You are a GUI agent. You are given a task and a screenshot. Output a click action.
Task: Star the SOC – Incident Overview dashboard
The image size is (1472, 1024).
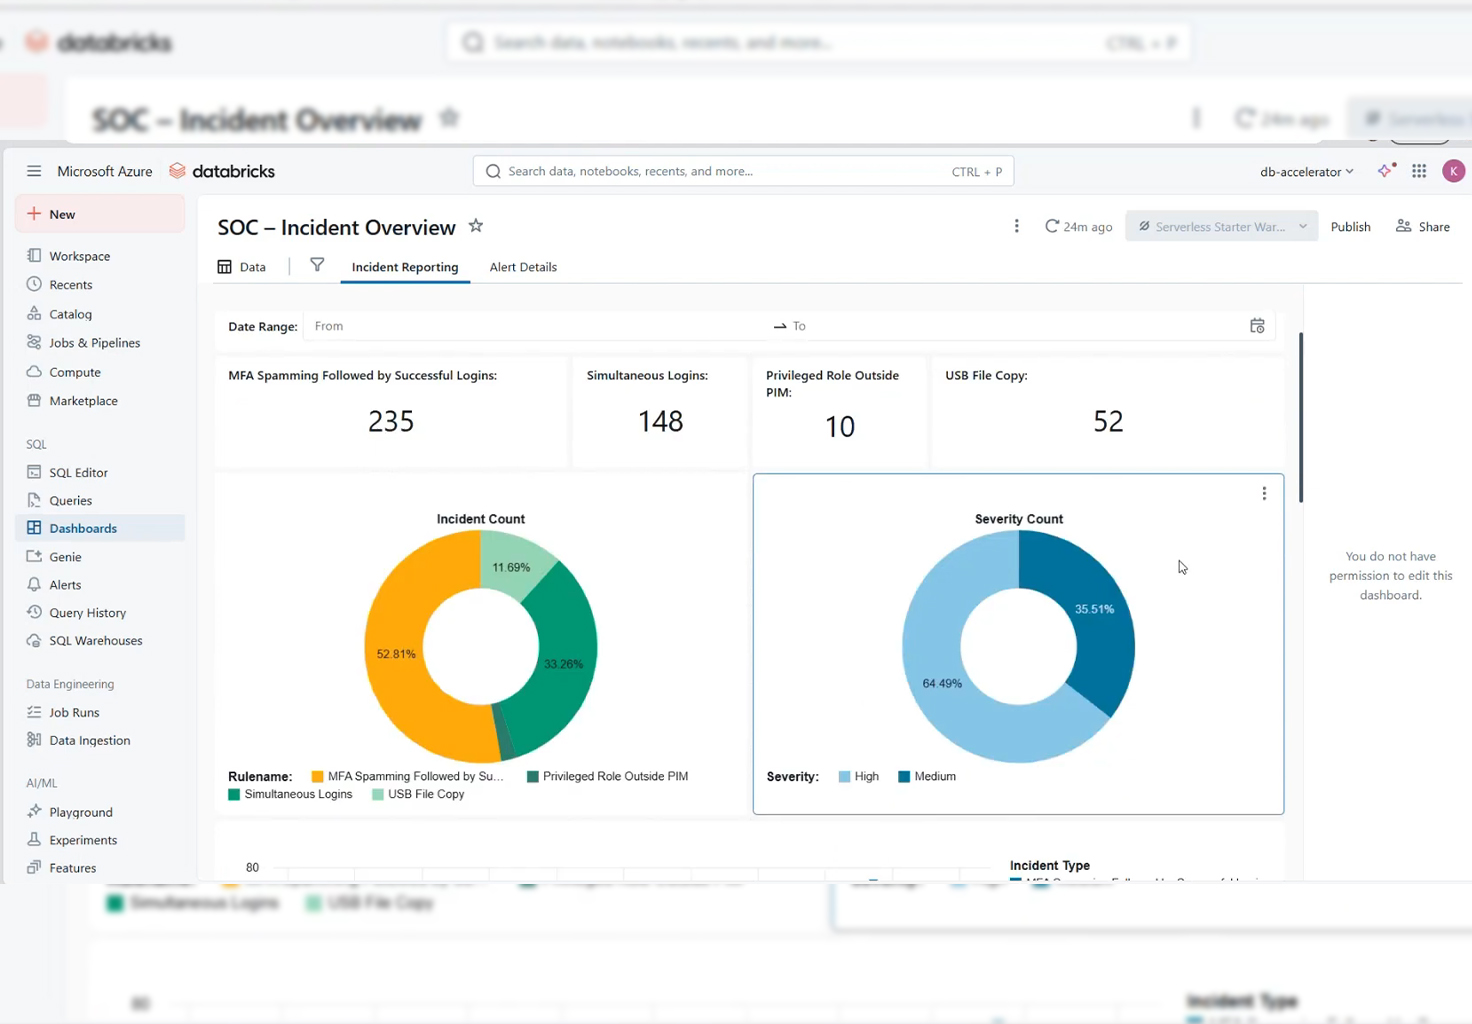click(475, 225)
